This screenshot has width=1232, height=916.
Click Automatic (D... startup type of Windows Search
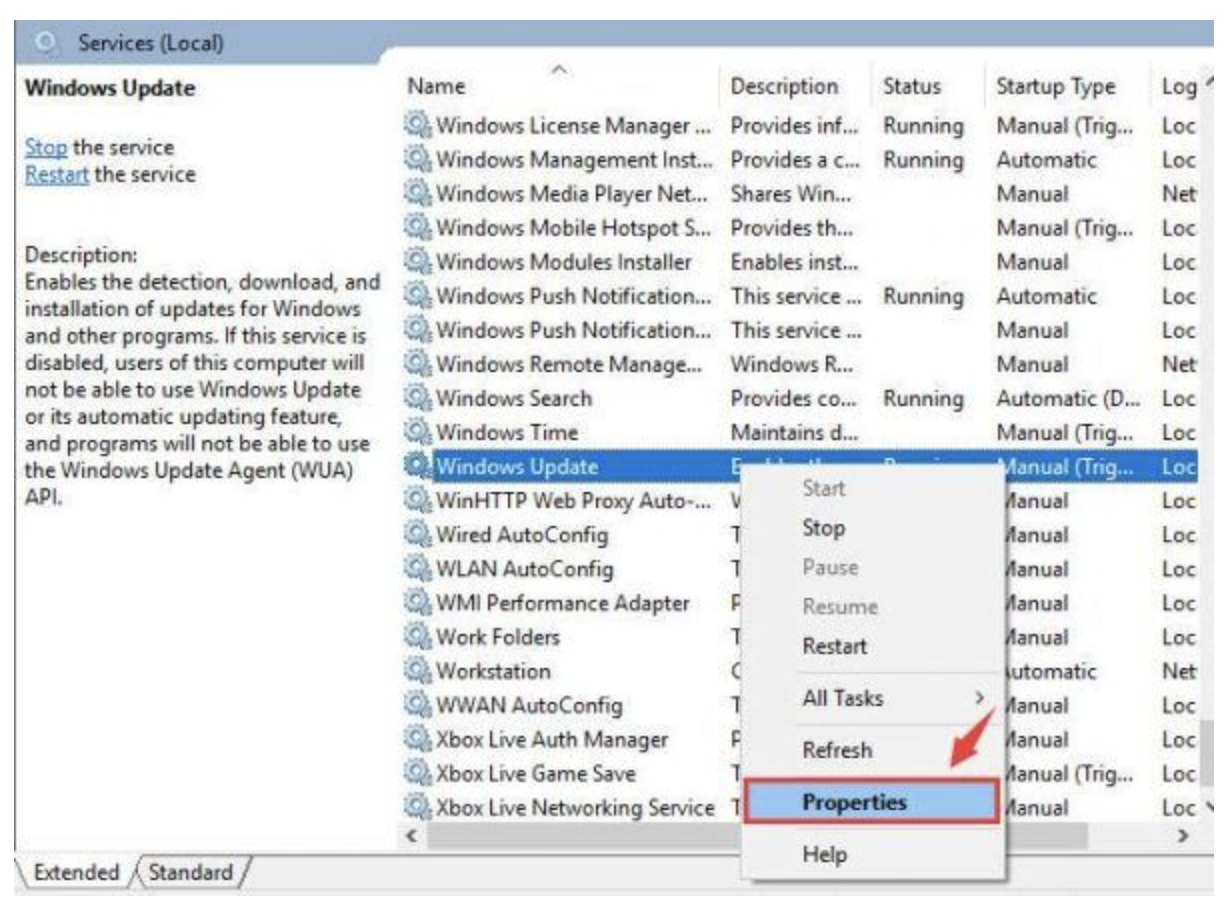tap(1068, 398)
